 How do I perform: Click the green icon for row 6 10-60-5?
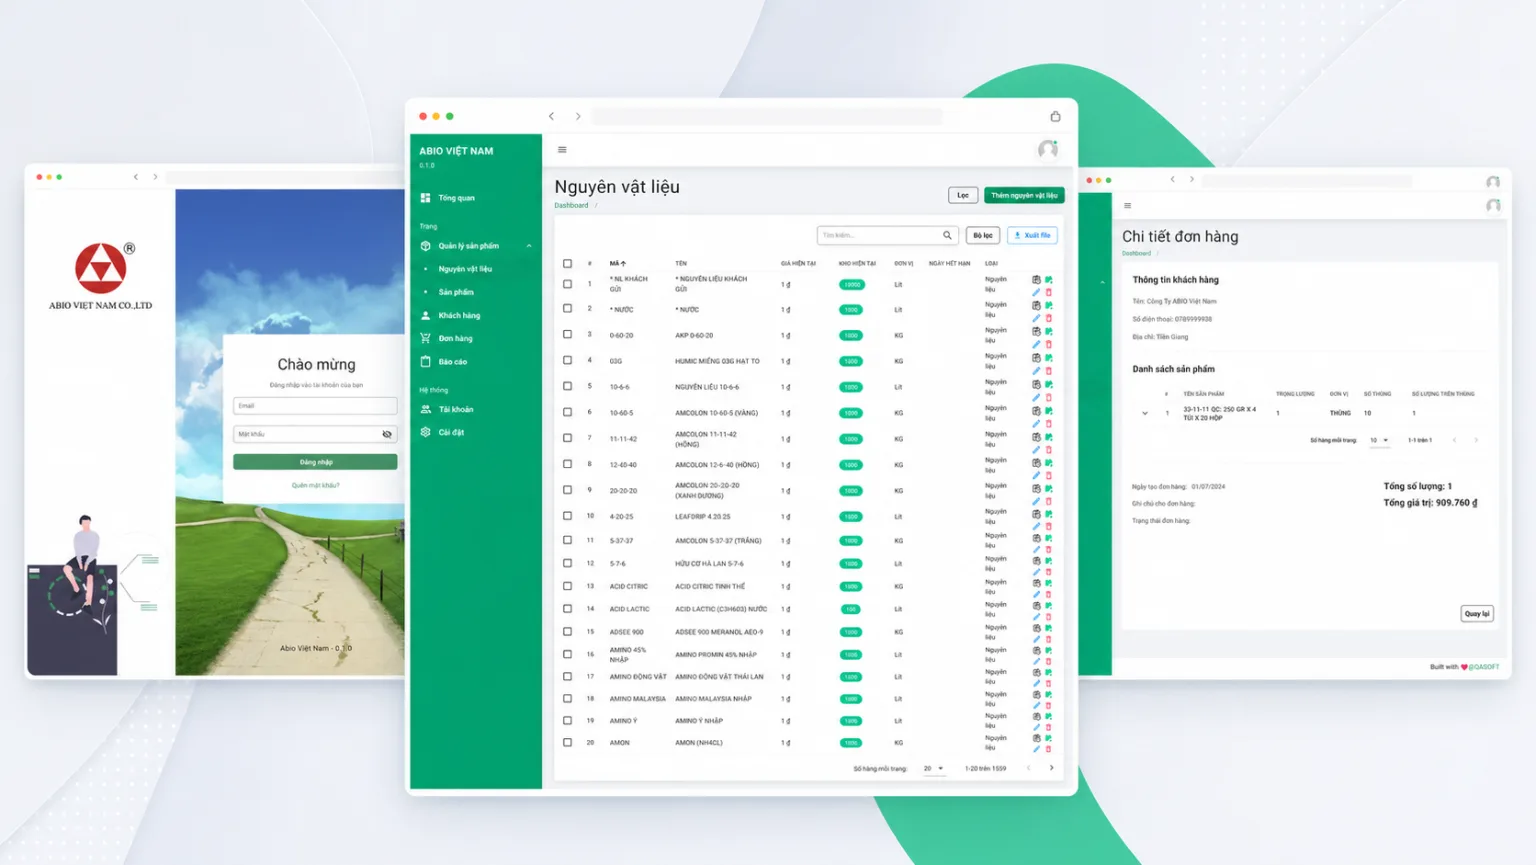click(x=1048, y=410)
